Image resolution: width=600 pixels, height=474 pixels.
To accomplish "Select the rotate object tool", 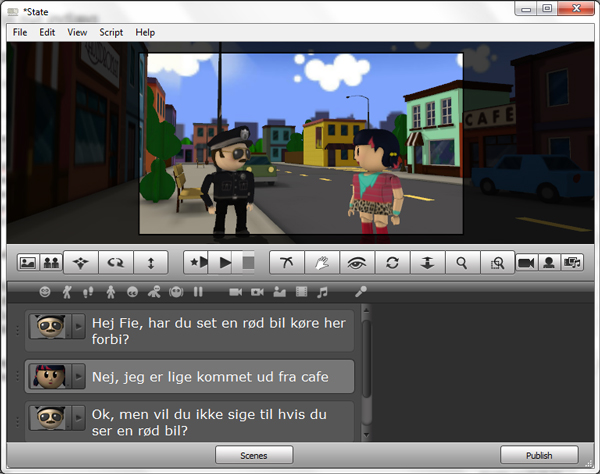I will (x=116, y=263).
